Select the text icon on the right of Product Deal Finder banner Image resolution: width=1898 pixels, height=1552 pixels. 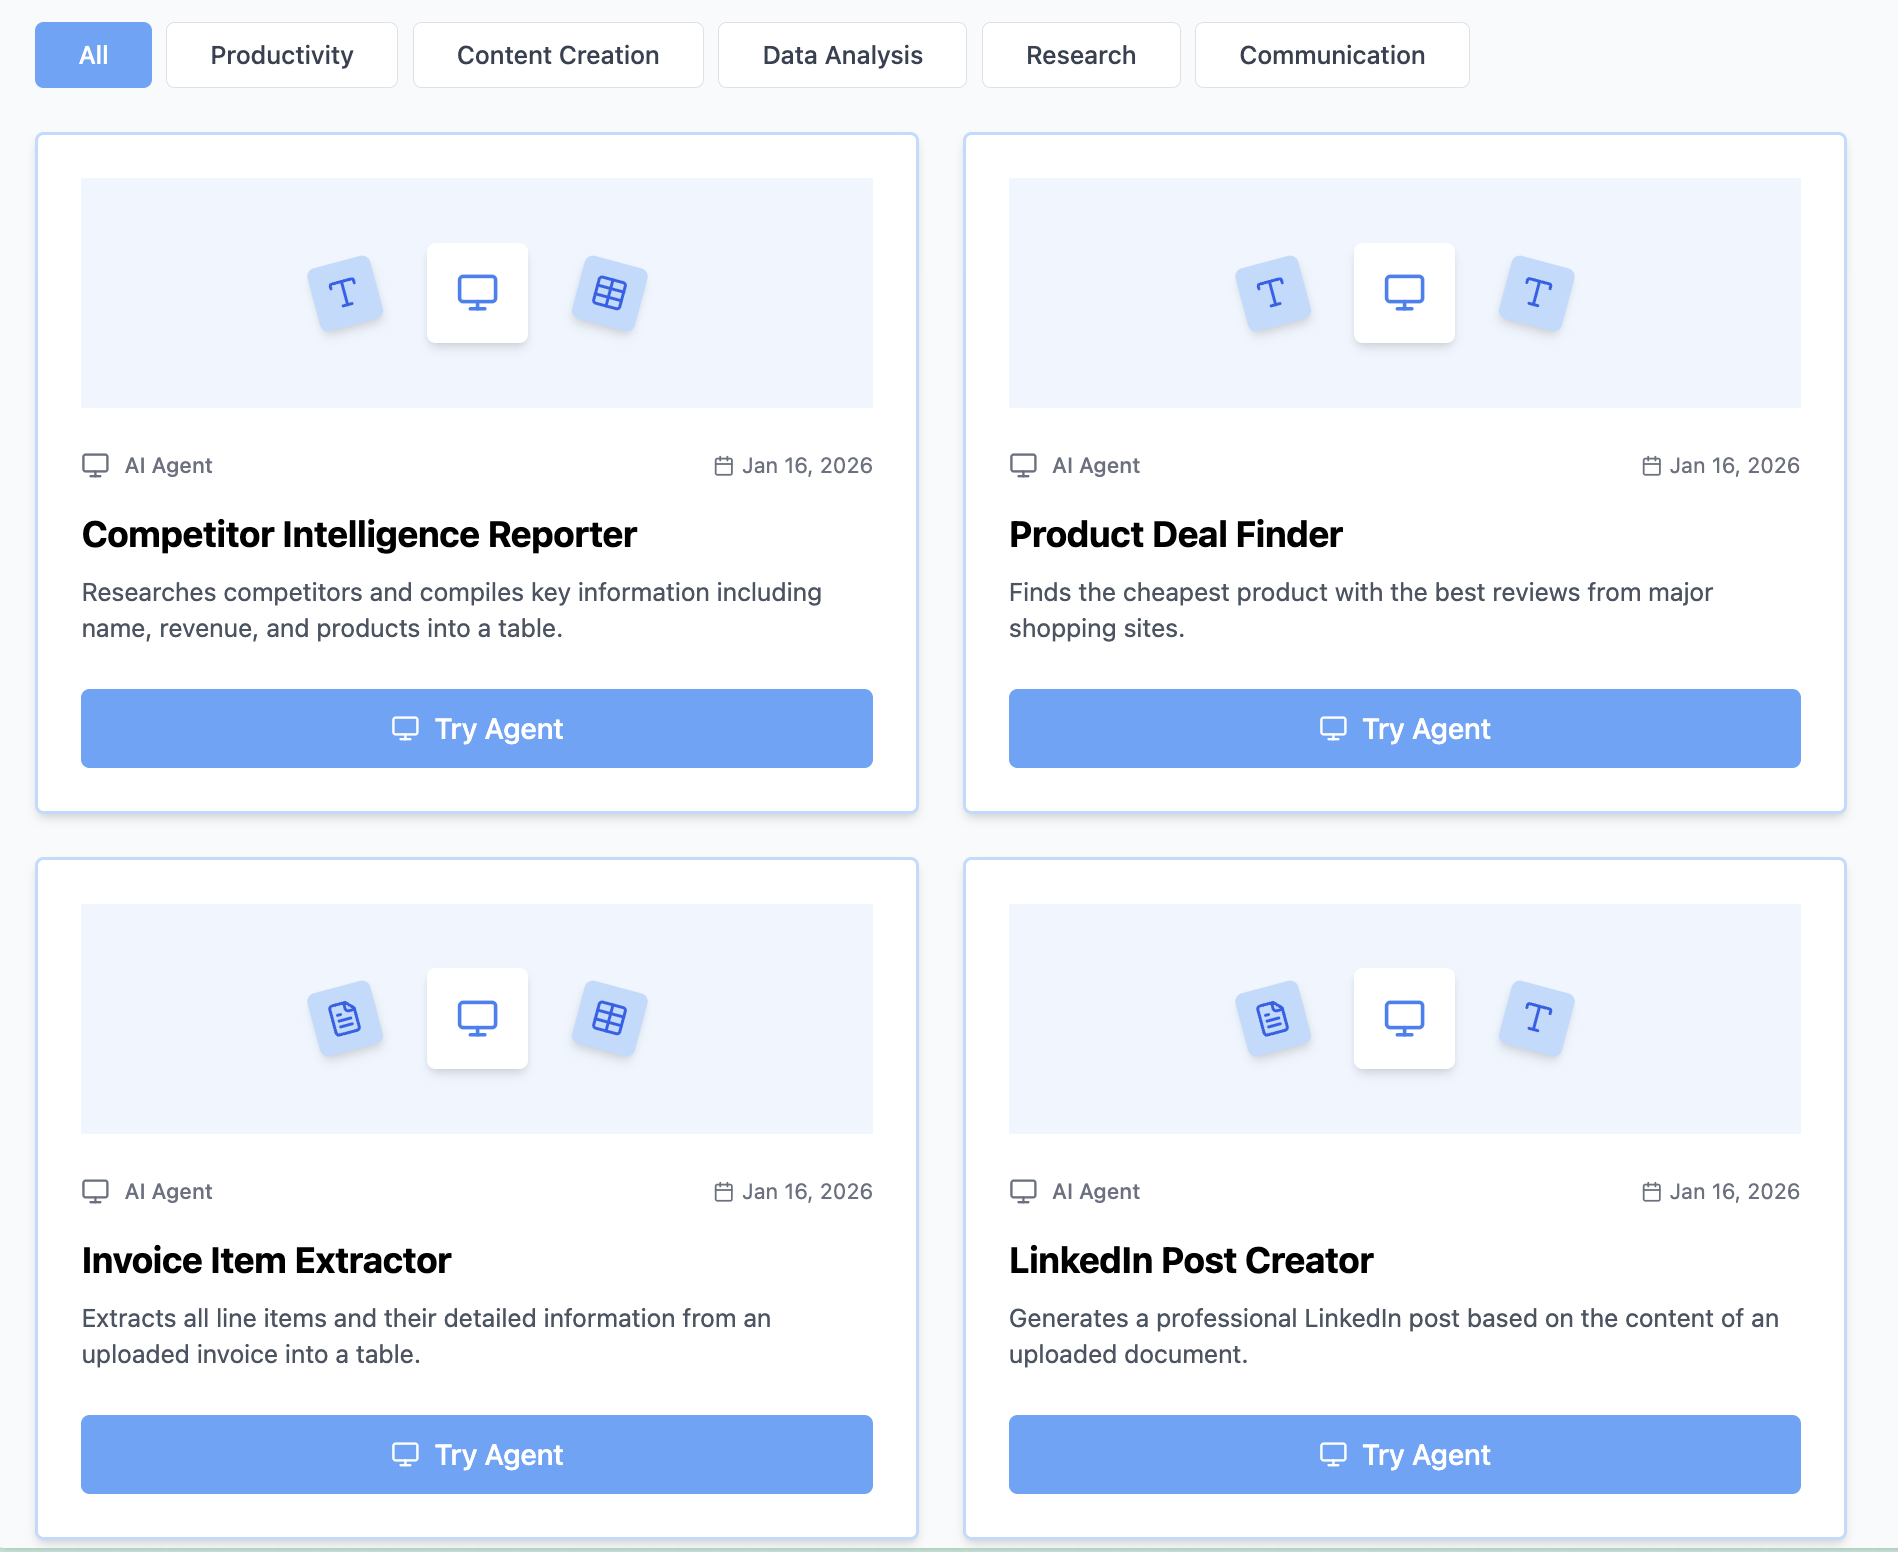coord(1535,293)
